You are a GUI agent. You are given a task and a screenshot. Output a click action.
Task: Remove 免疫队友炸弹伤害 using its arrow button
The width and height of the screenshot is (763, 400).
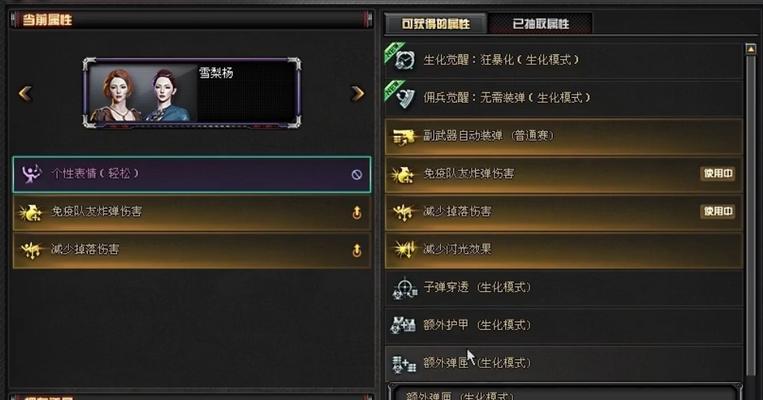pos(357,212)
